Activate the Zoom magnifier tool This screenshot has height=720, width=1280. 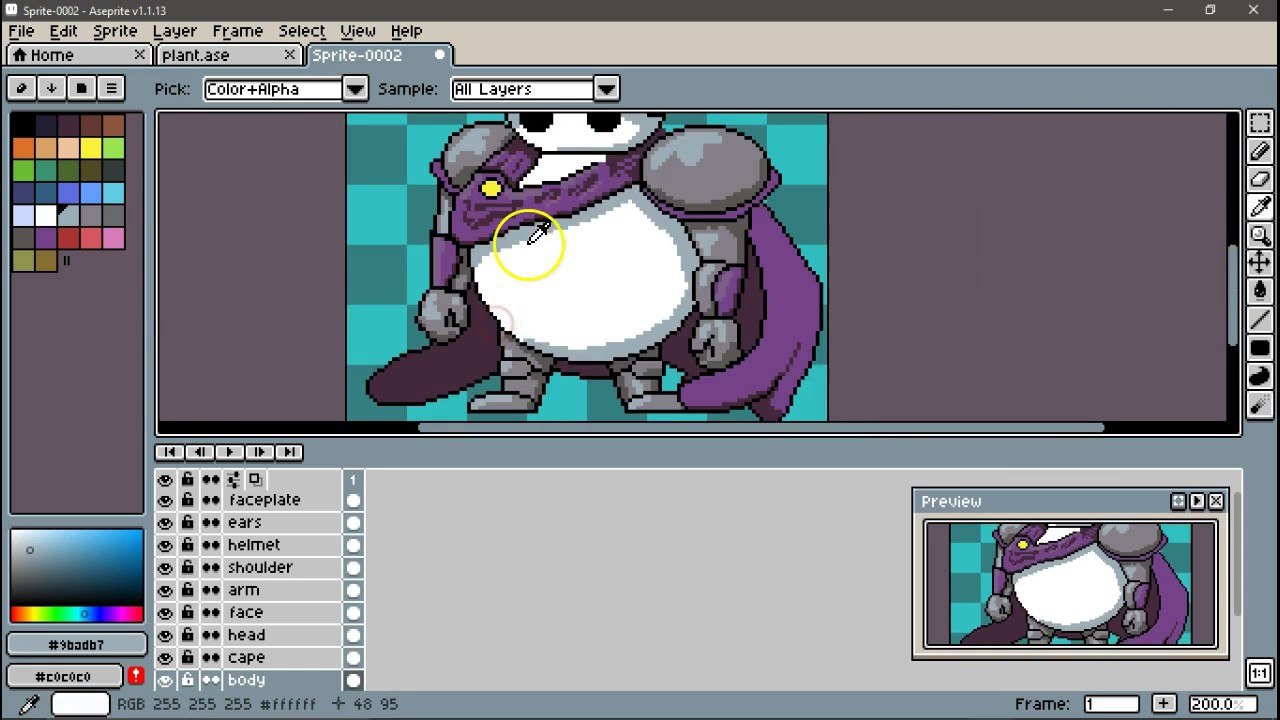point(1259,236)
